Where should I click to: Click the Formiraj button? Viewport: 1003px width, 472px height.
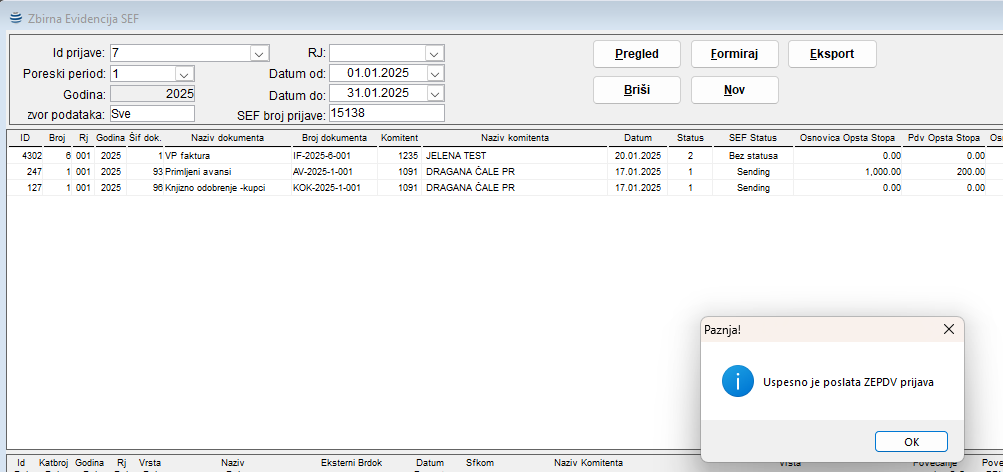pos(735,54)
